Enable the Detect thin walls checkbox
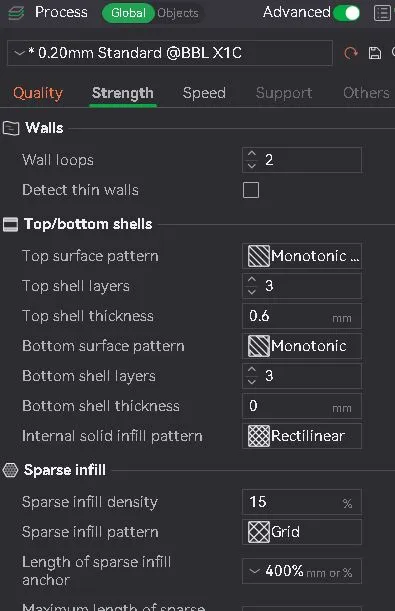 (x=251, y=190)
